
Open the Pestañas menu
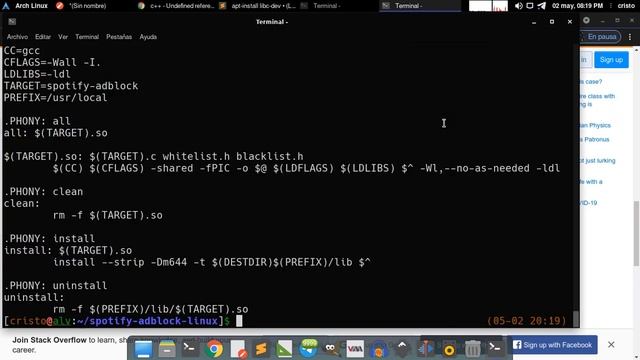click(x=119, y=37)
